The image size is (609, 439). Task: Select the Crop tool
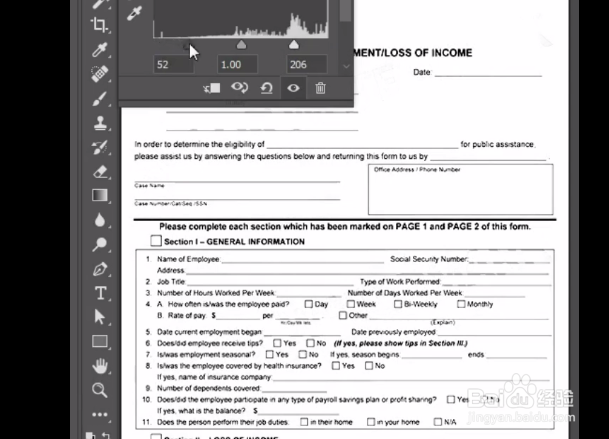(99, 25)
